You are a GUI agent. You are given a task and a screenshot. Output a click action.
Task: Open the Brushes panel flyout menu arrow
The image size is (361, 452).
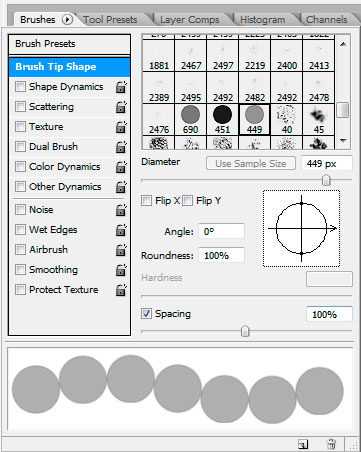[x=67, y=20]
